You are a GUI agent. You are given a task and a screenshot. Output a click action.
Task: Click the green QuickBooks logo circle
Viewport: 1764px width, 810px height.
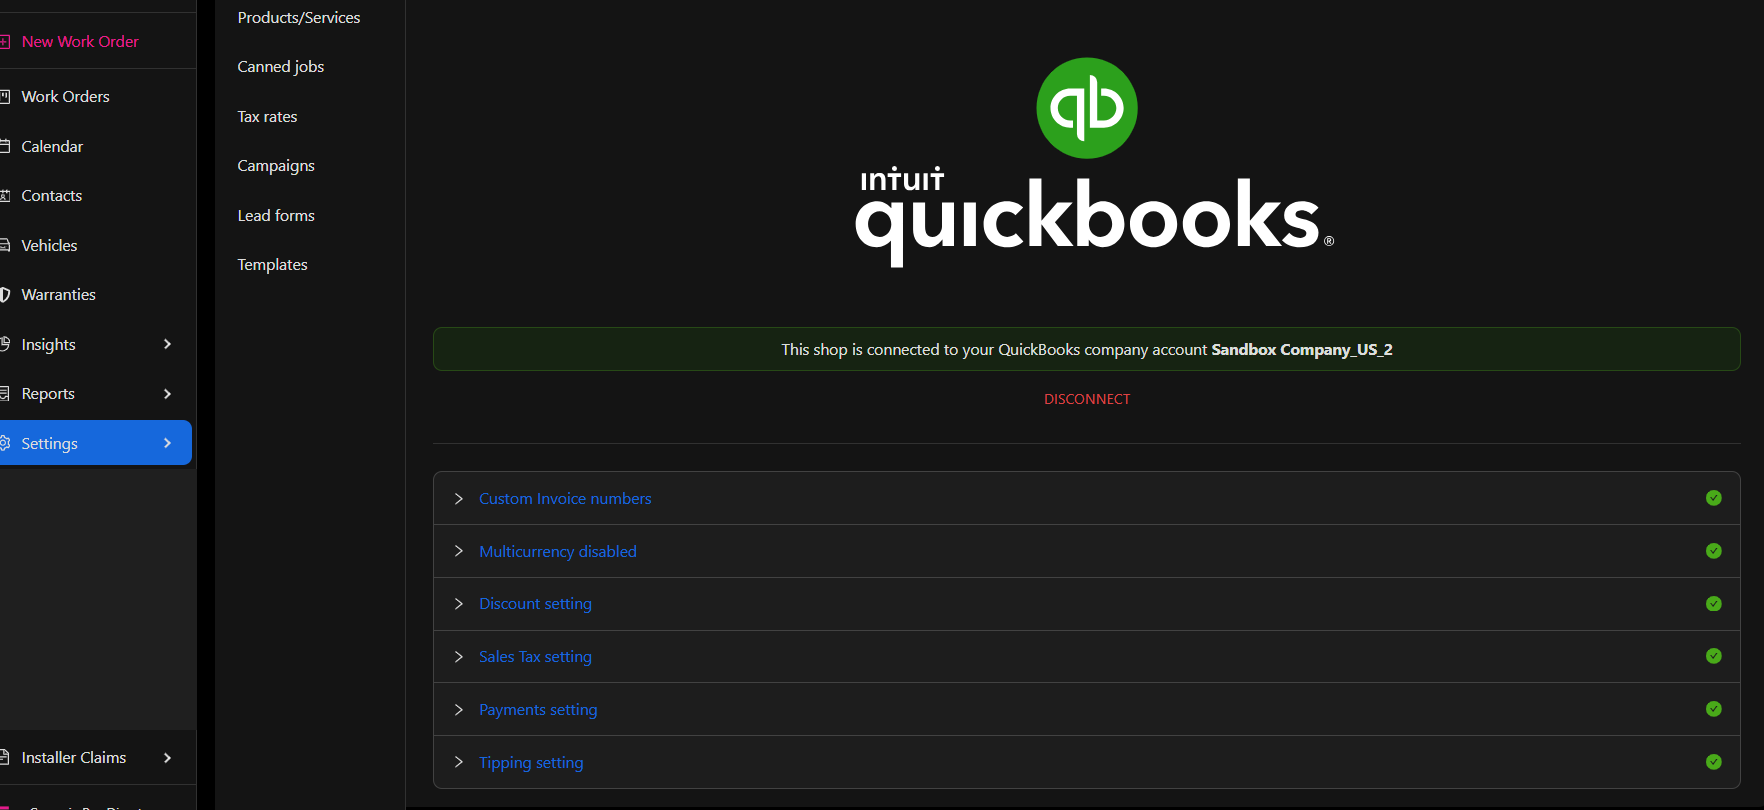(1087, 108)
